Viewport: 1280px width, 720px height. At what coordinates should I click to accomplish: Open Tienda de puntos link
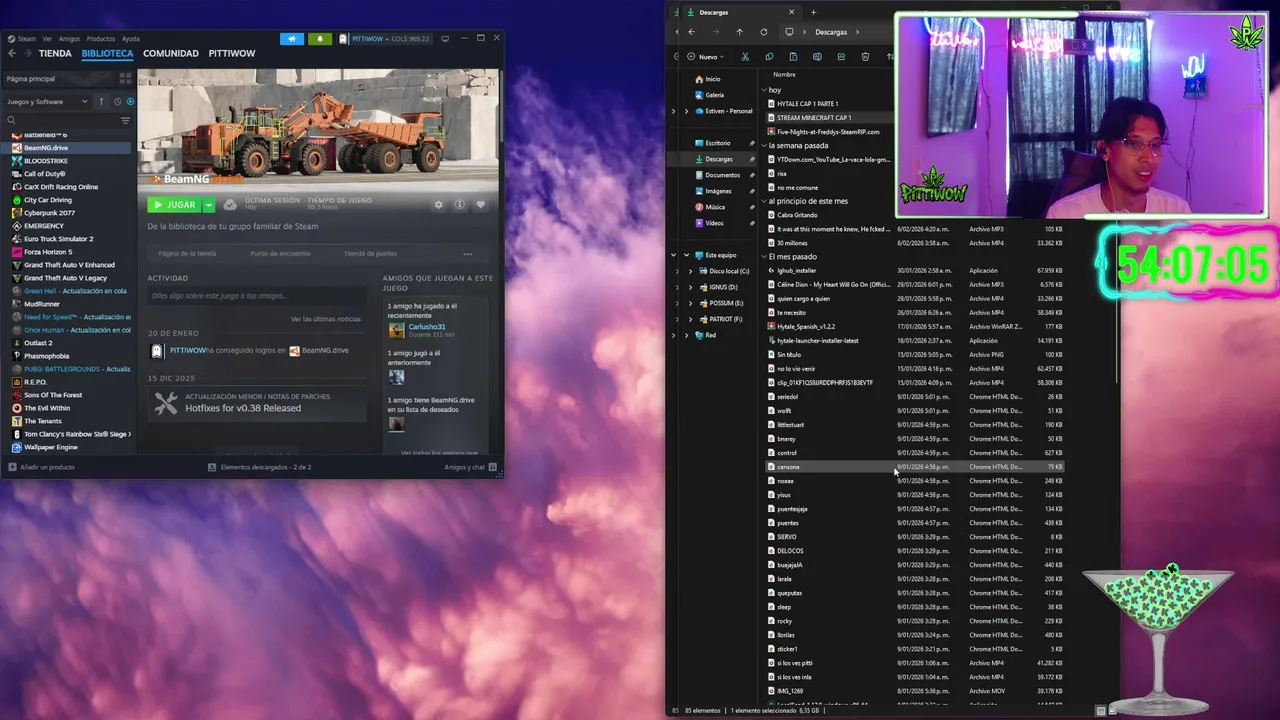tap(370, 253)
